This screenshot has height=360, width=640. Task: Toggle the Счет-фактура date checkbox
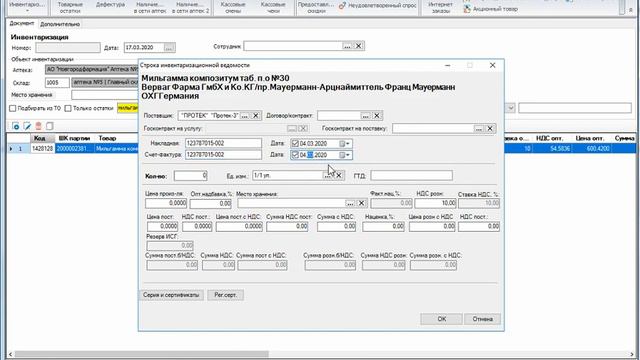(x=295, y=155)
